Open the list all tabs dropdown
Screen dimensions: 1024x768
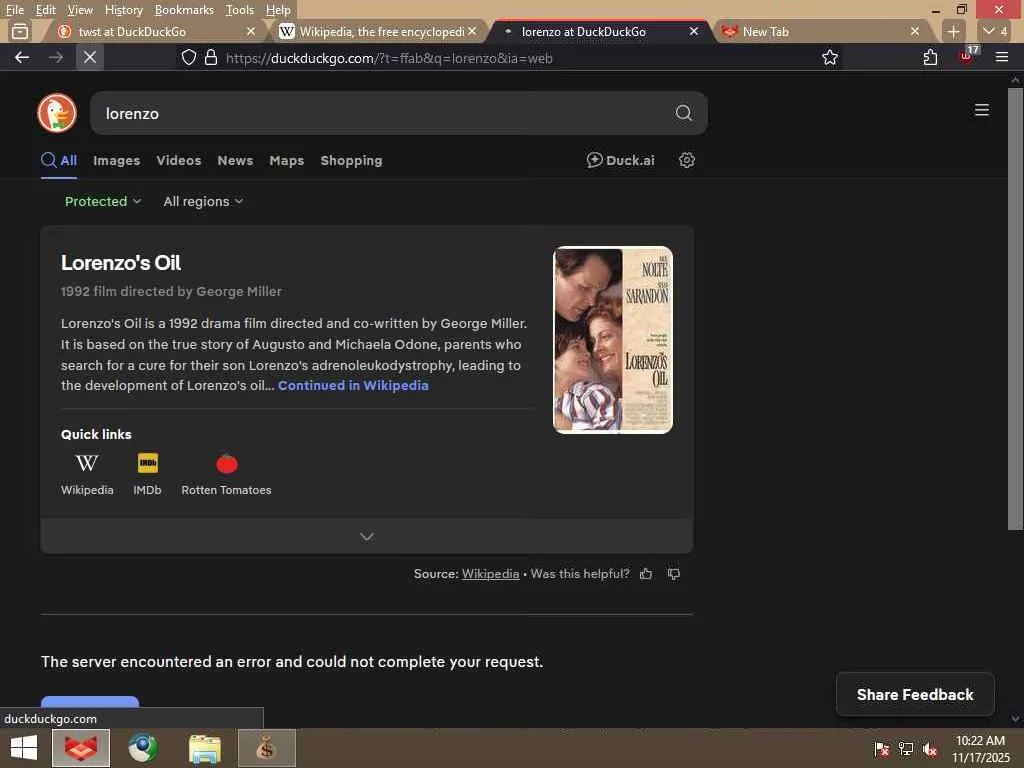tap(995, 31)
